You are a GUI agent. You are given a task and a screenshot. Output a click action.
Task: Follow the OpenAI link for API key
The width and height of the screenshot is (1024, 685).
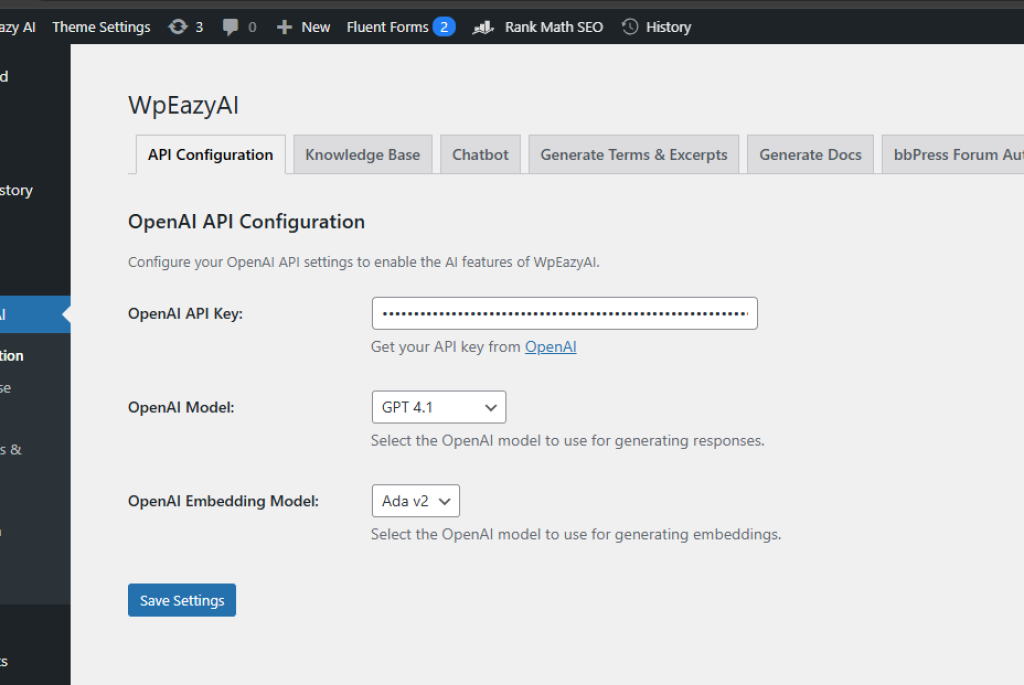[551, 347]
